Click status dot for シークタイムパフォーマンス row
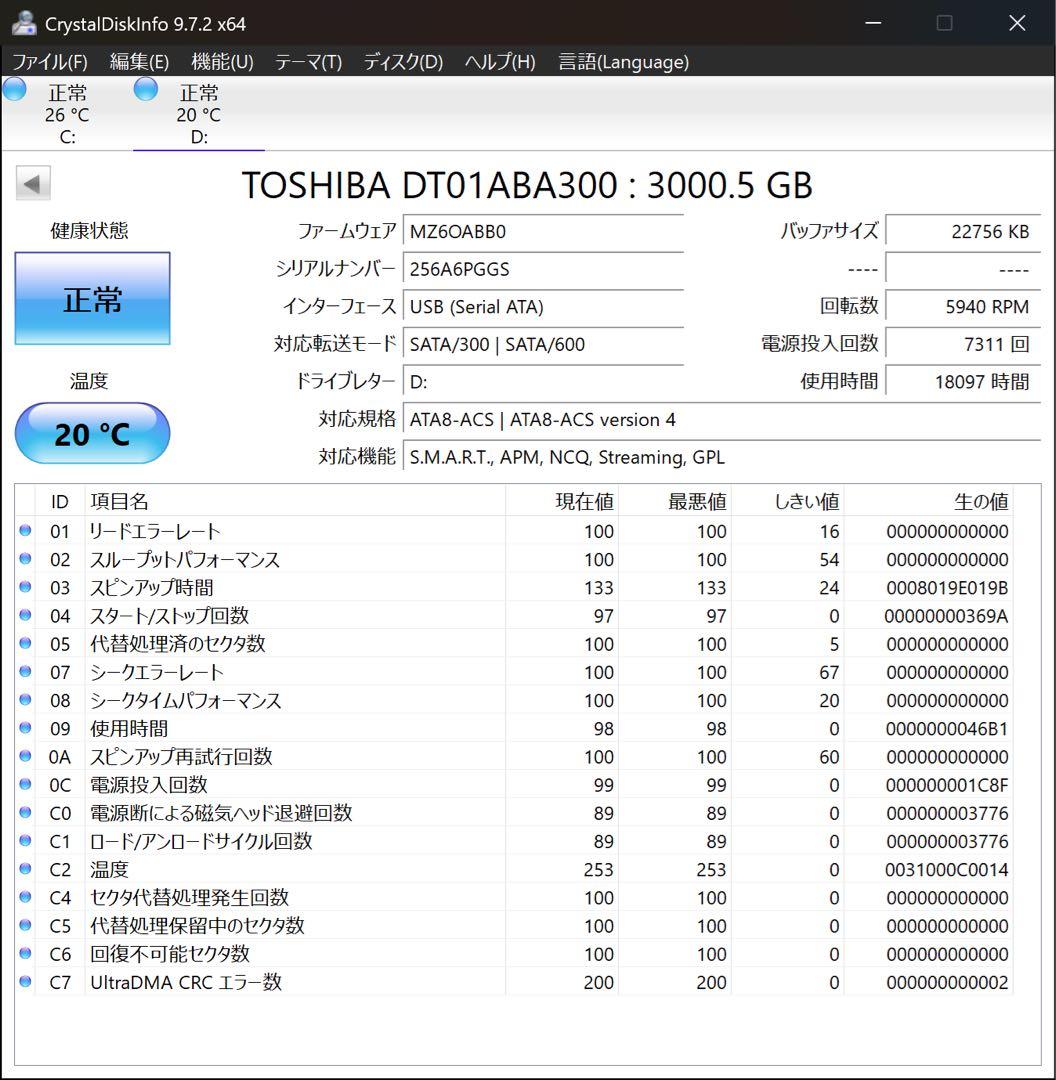1056x1080 pixels. (25, 700)
